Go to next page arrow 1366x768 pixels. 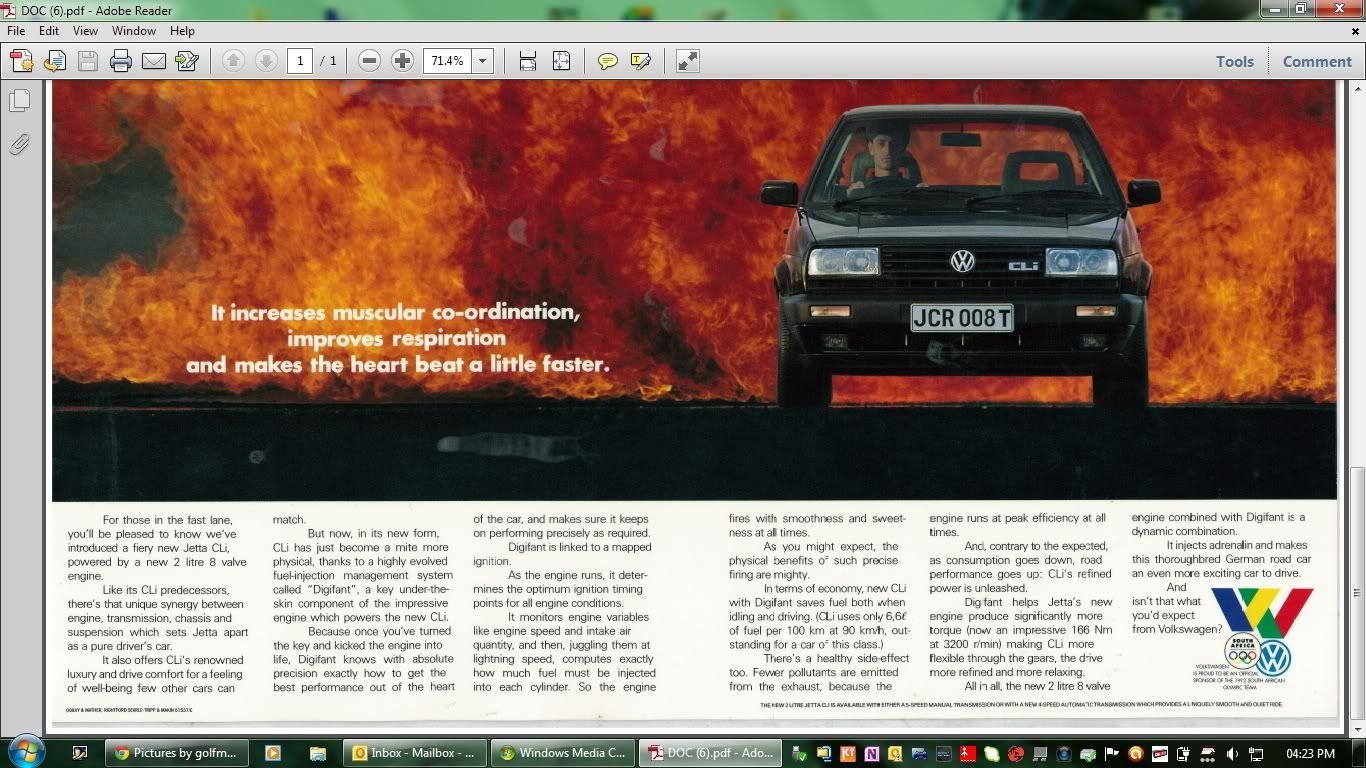(266, 61)
